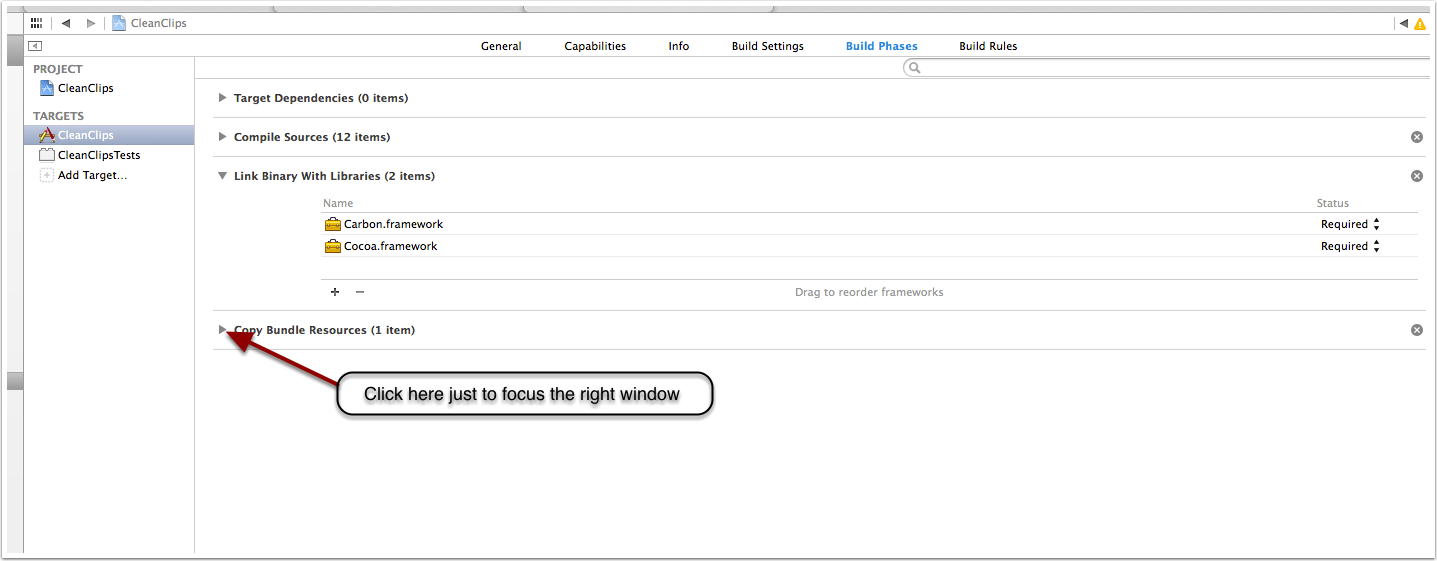Switch to the Capabilities tab
The width and height of the screenshot is (1437, 561).
click(595, 46)
